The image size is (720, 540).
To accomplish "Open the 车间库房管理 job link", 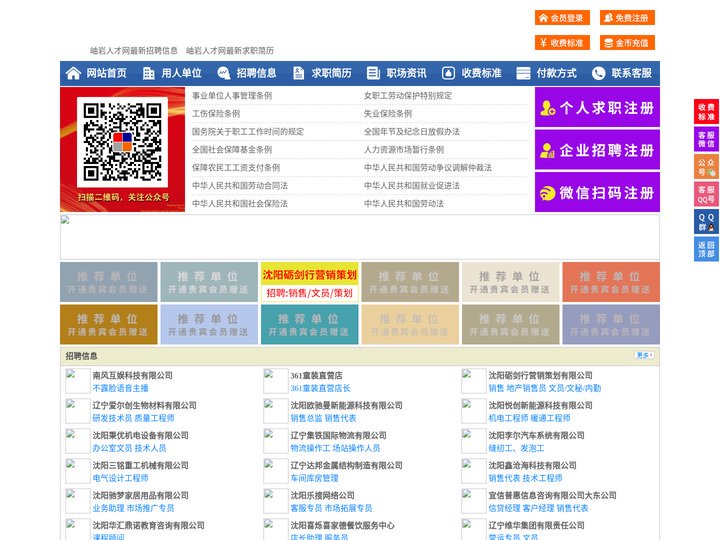I will [x=315, y=478].
